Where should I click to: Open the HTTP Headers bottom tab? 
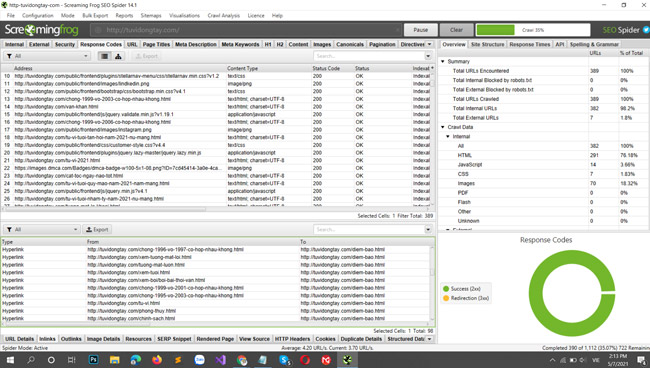coord(292,339)
